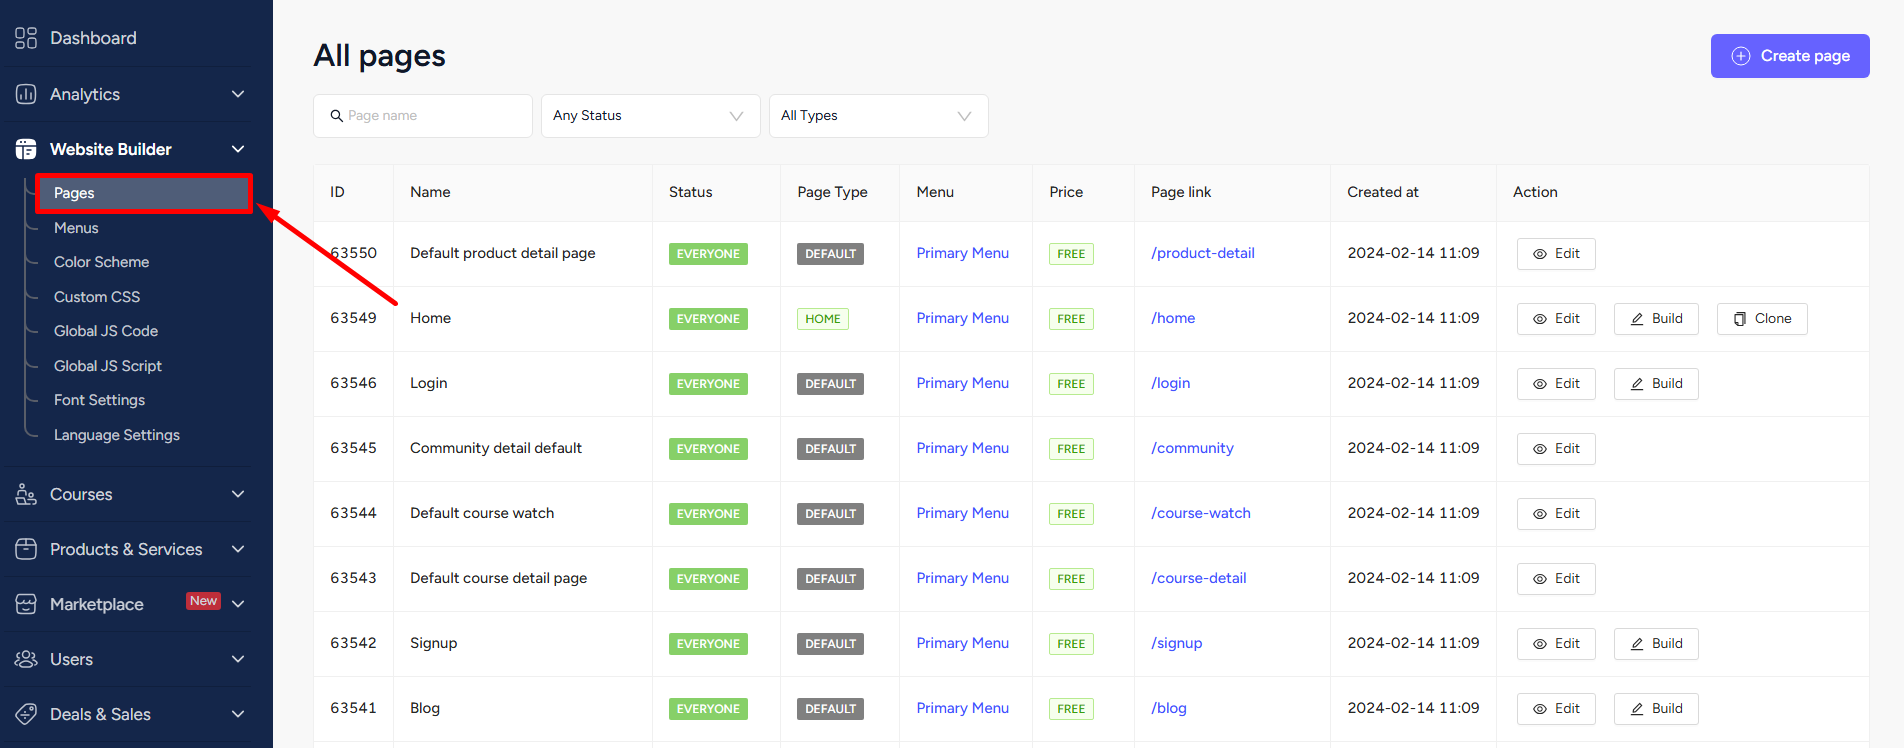Click the EVERYONE status badge in Signup row
This screenshot has width=1904, height=748.
[708, 644]
